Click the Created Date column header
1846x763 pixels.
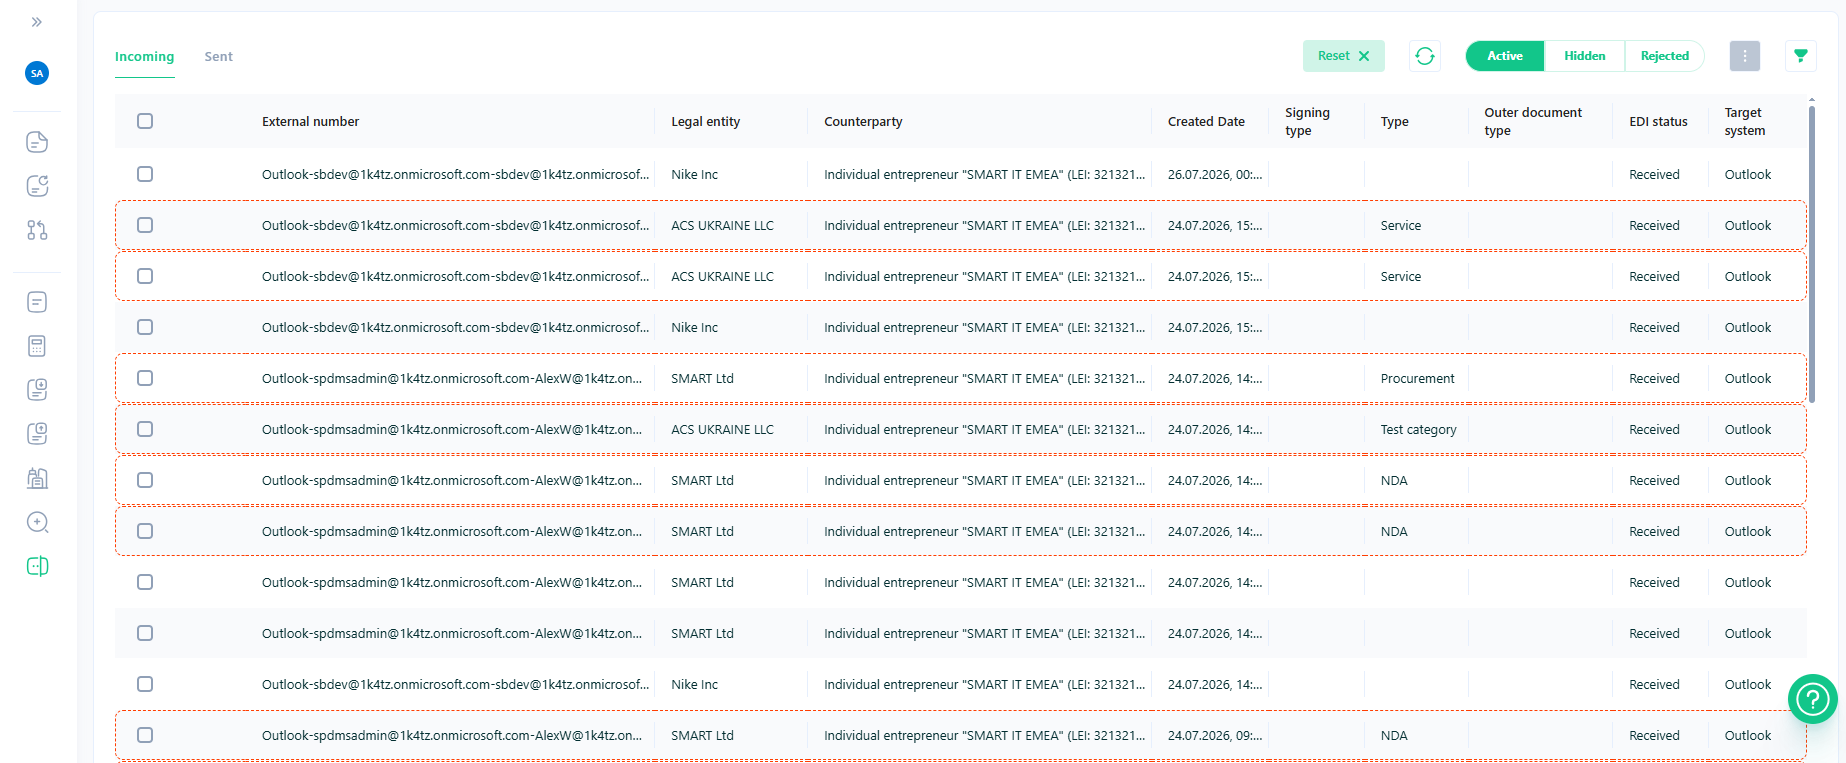pos(1206,121)
